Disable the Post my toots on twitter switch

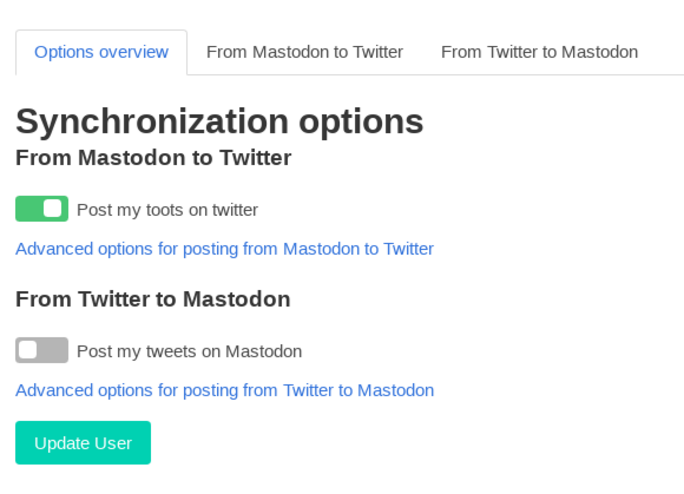coord(42,209)
